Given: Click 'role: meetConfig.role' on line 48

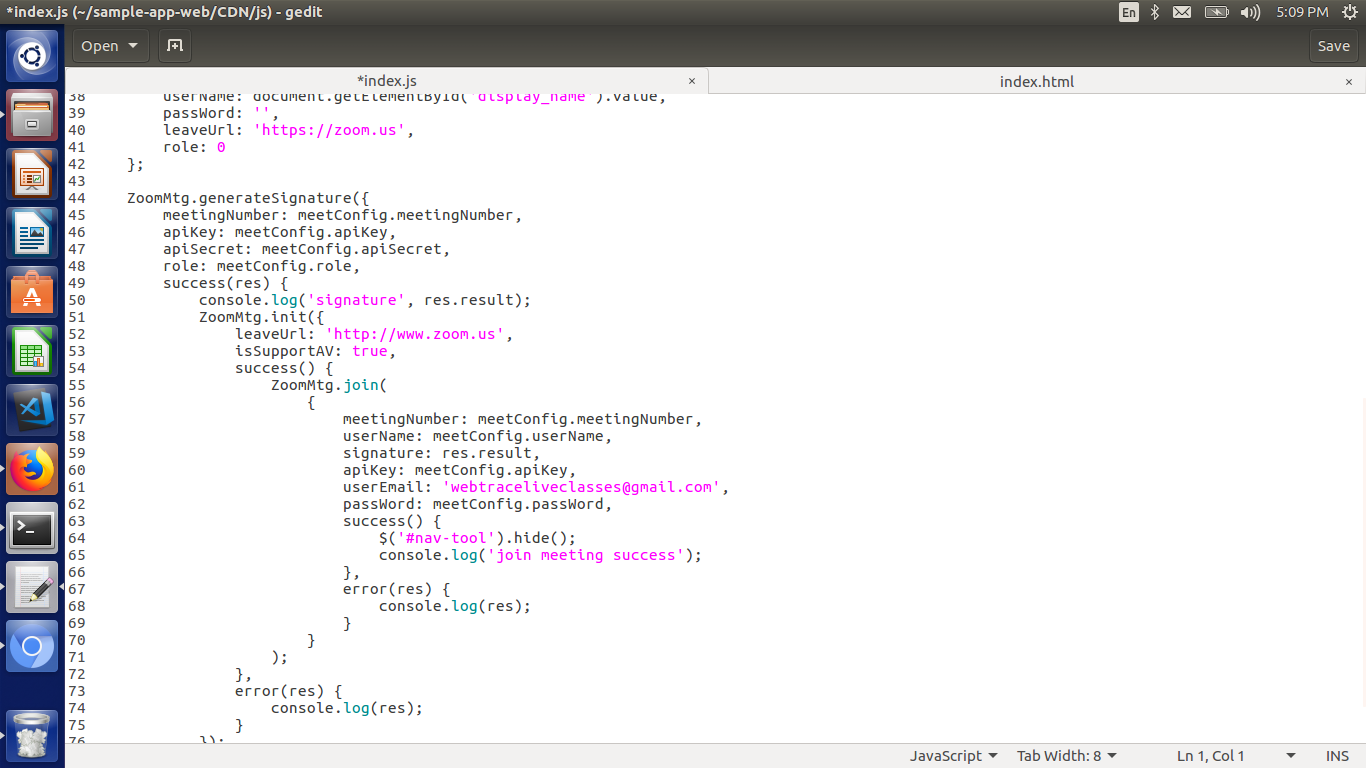Looking at the screenshot, I should pos(257,266).
